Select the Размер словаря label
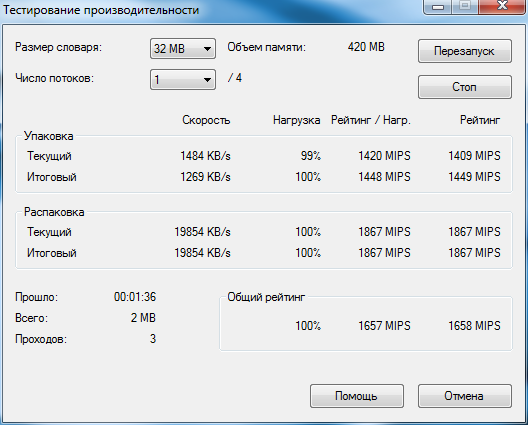528x425 pixels. (x=58, y=47)
